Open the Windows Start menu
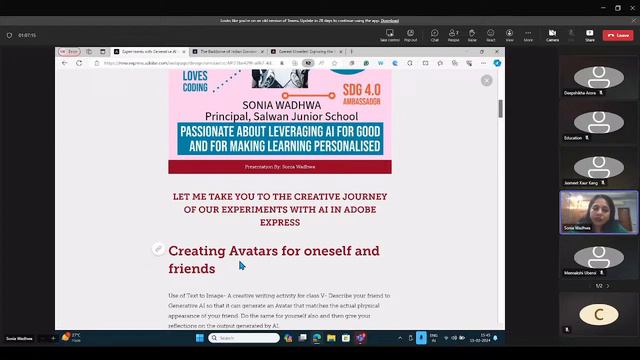Image resolution: width=640 pixels, height=360 pixels. [x=200, y=338]
